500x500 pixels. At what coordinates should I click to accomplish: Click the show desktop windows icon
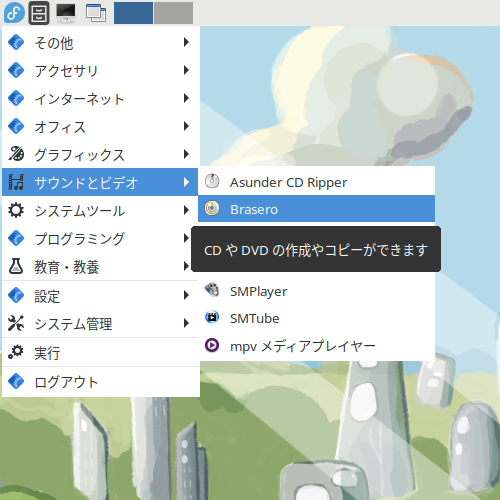pyautogui.click(x=96, y=13)
